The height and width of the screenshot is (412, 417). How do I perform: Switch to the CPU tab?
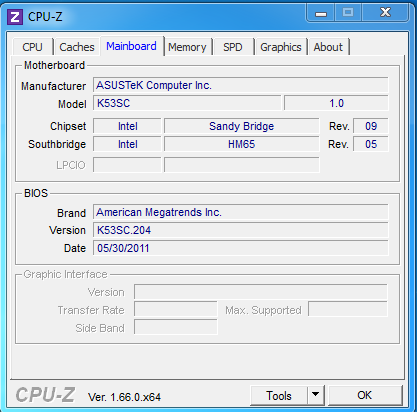tap(32, 47)
